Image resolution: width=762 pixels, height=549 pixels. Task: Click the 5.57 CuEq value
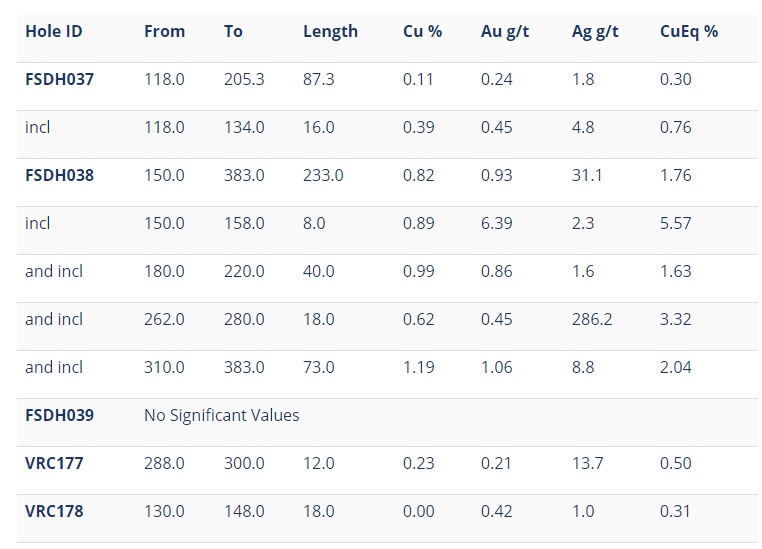675,223
